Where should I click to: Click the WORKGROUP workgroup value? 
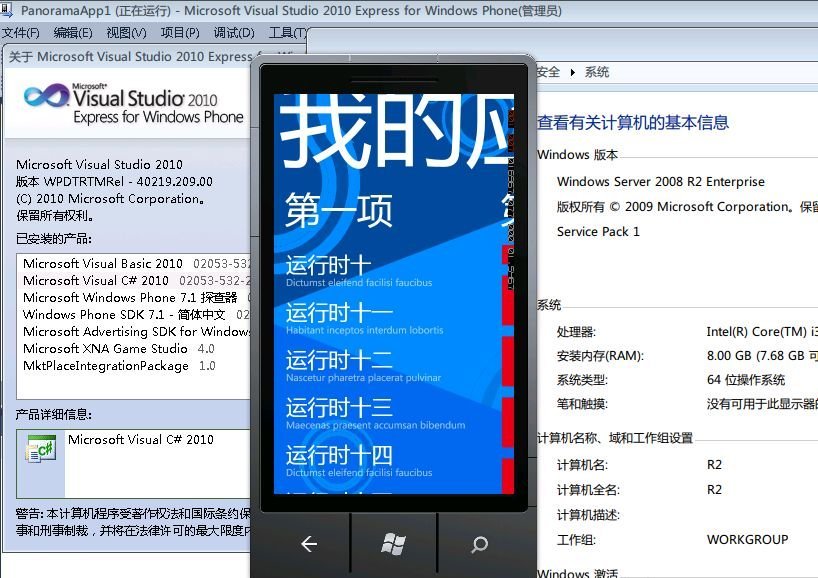coord(747,539)
